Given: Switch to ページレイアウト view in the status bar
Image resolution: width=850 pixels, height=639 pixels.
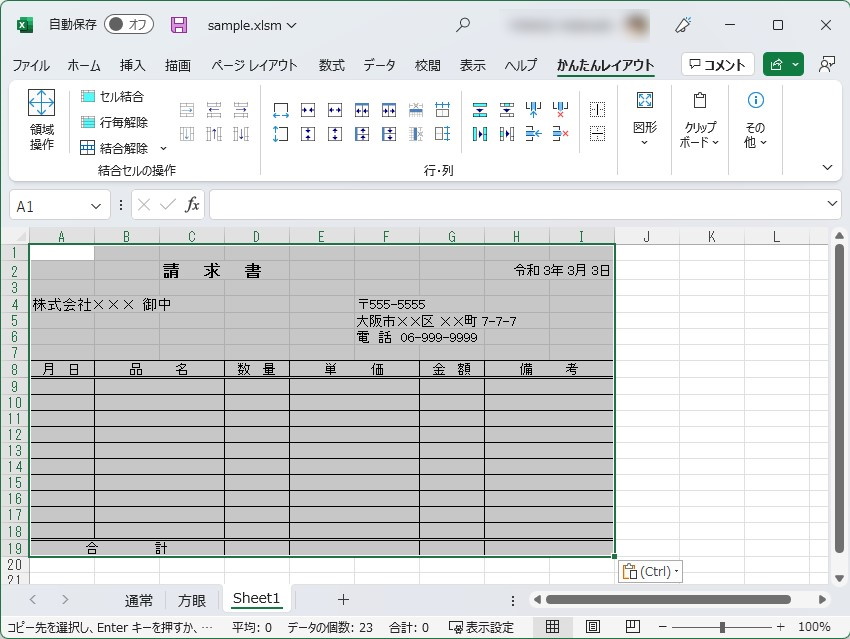Looking at the screenshot, I should click(x=592, y=625).
